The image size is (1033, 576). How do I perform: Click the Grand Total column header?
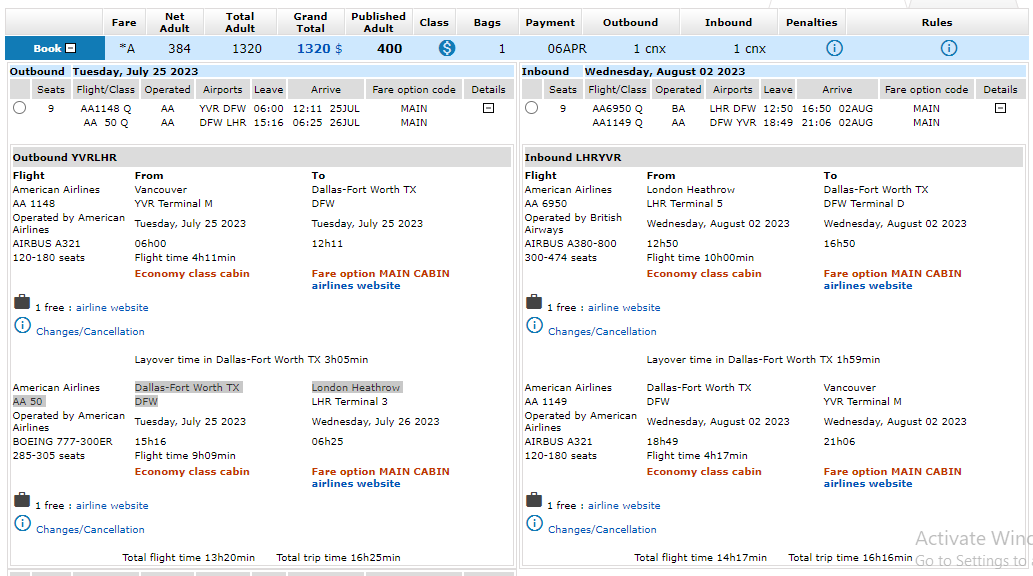pos(310,22)
